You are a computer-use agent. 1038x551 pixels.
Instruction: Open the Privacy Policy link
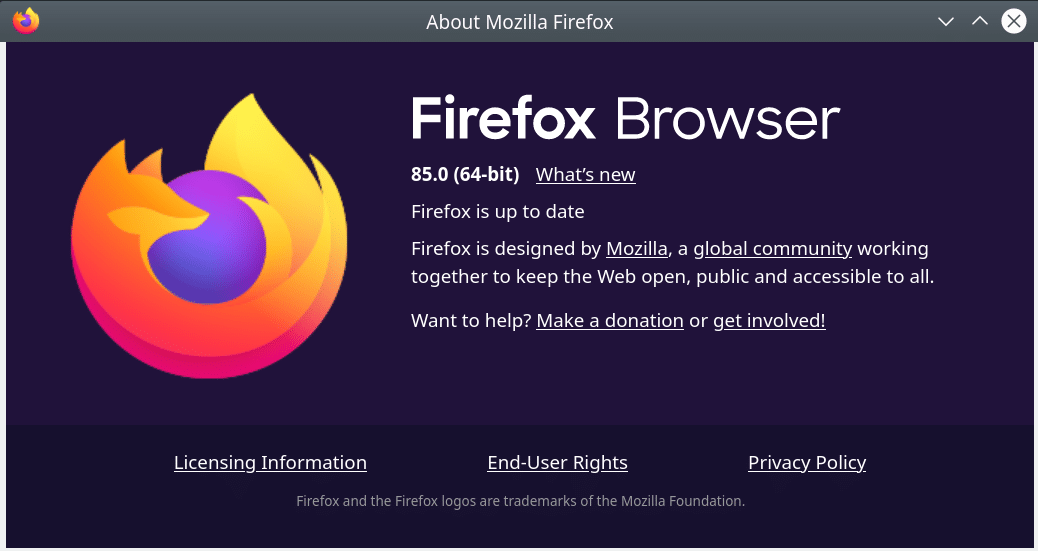(x=806, y=463)
